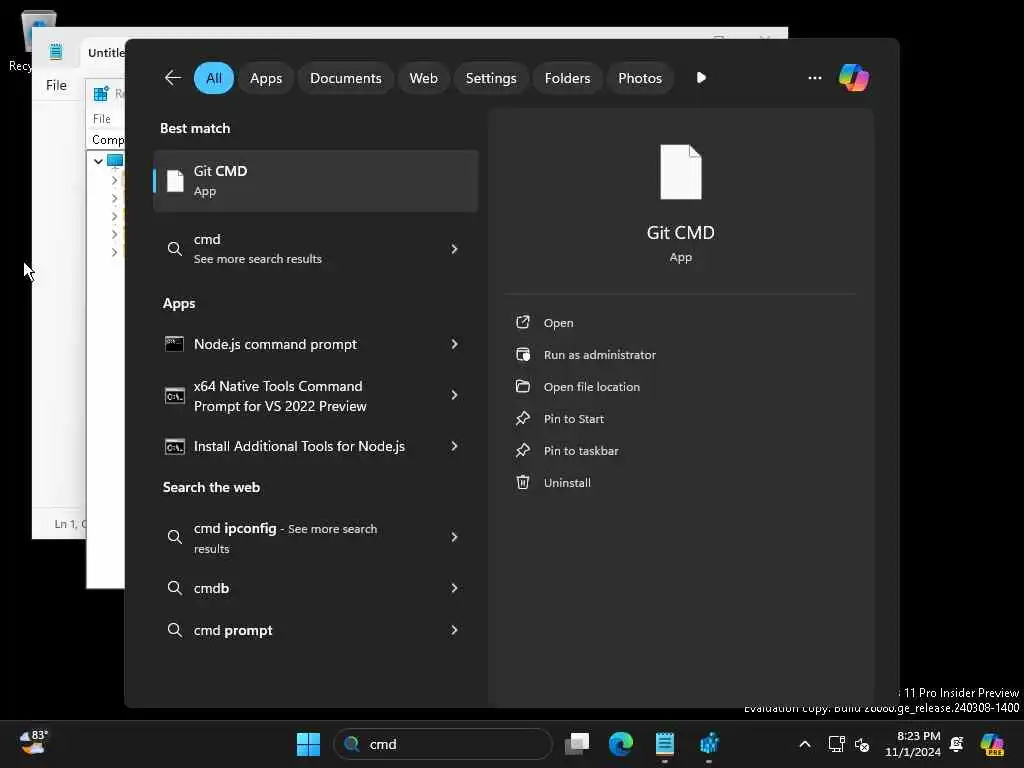Click the large Git CMD preview icon
Viewport: 1024px width, 768px height.
point(680,172)
